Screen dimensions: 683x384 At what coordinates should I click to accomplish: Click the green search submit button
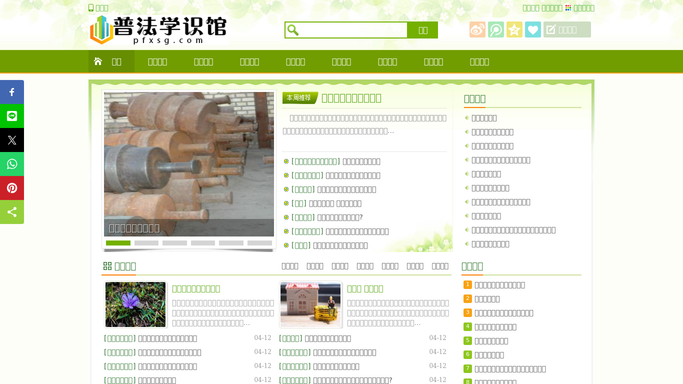point(423,30)
